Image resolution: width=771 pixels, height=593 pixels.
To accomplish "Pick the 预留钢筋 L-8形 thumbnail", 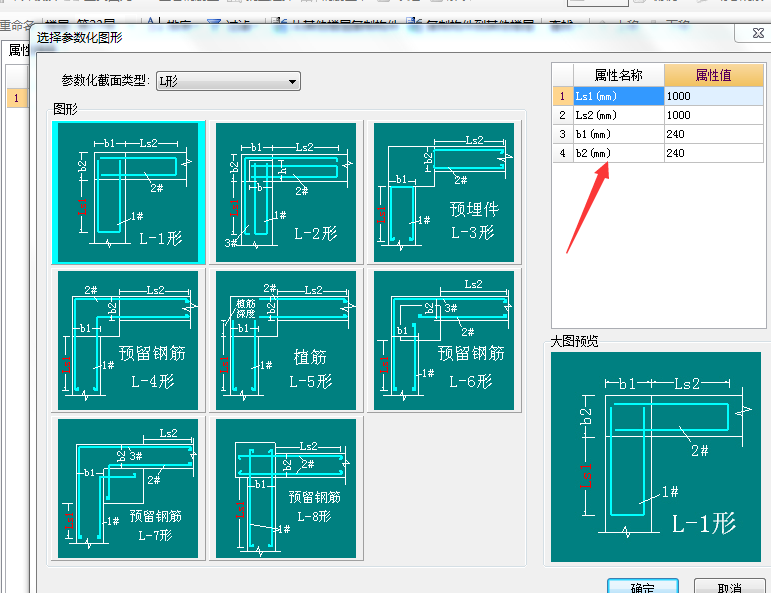I will click(x=286, y=488).
